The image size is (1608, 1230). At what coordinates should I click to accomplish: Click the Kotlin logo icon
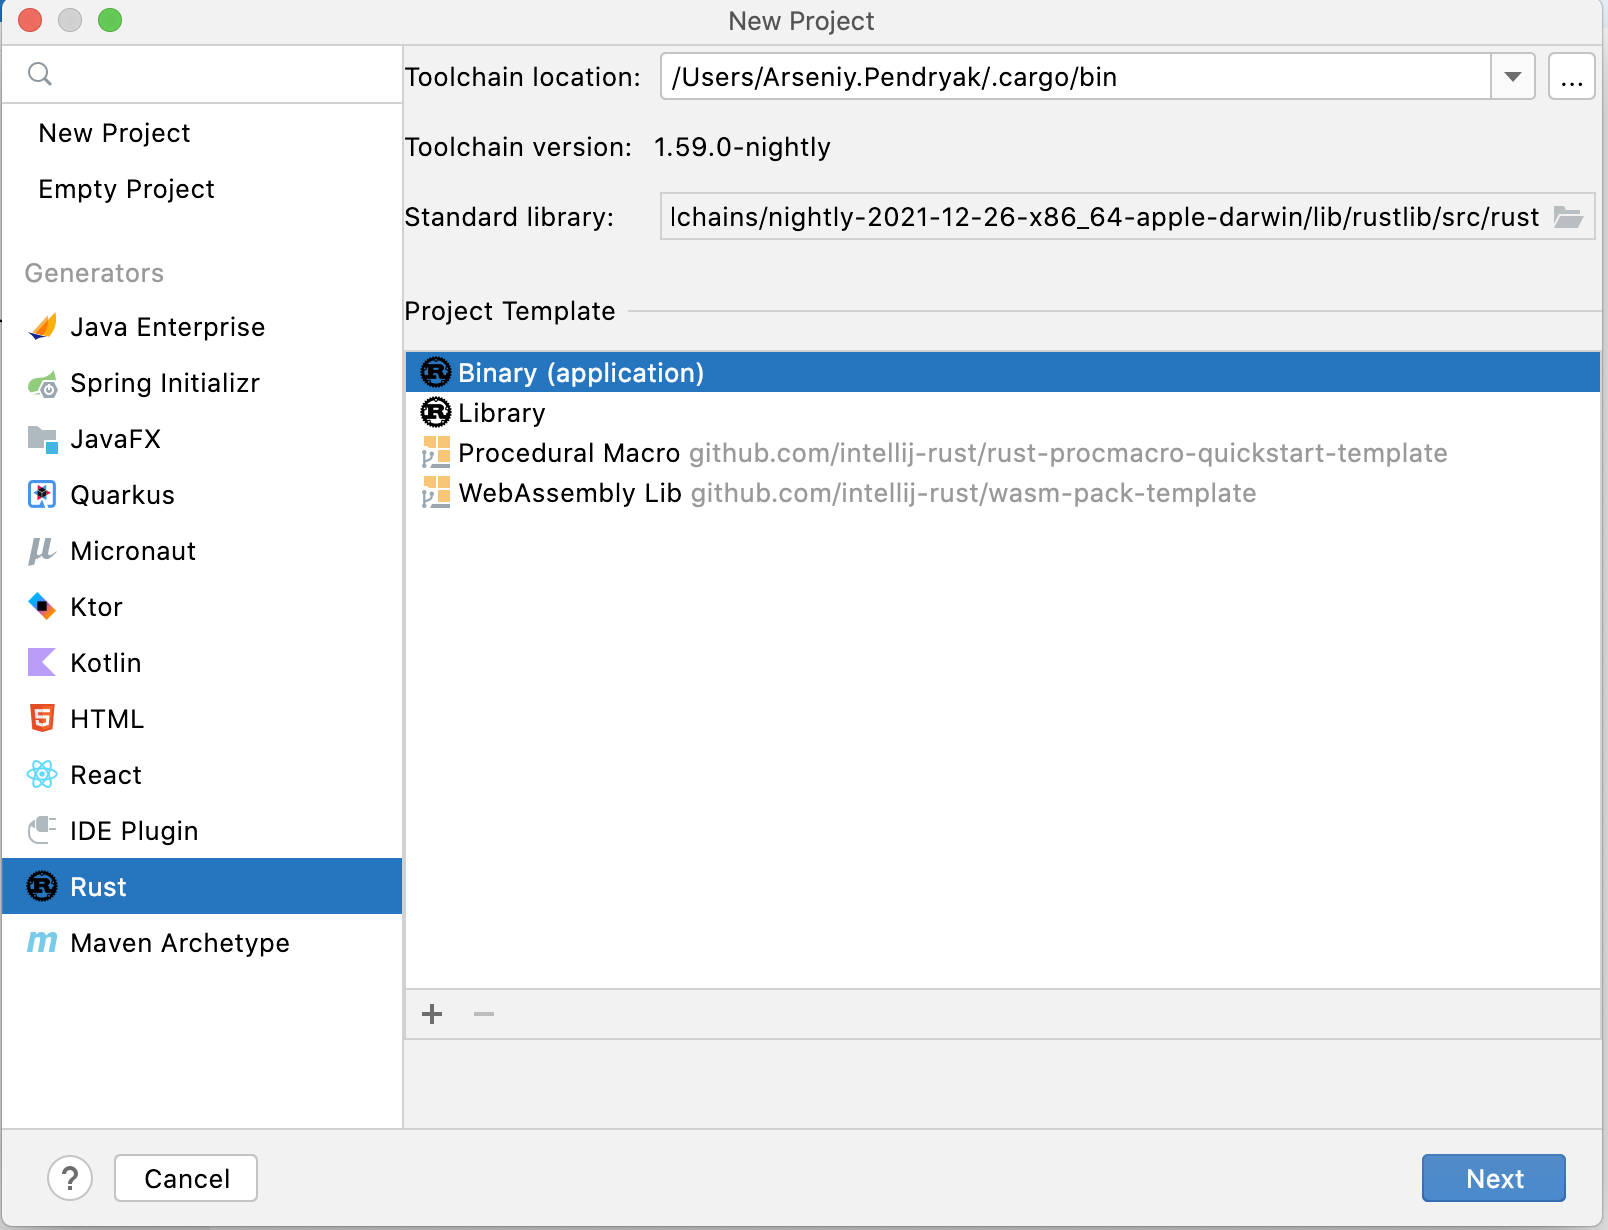pyautogui.click(x=43, y=663)
